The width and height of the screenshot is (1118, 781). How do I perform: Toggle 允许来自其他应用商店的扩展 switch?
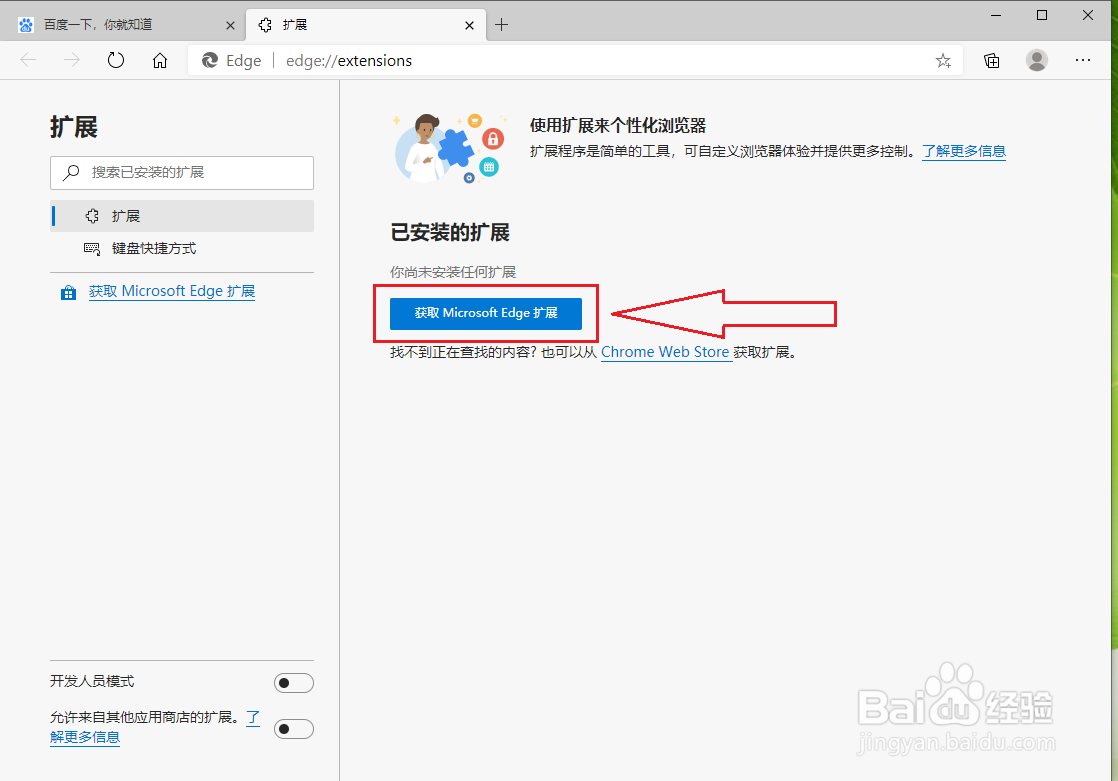pyautogui.click(x=294, y=729)
